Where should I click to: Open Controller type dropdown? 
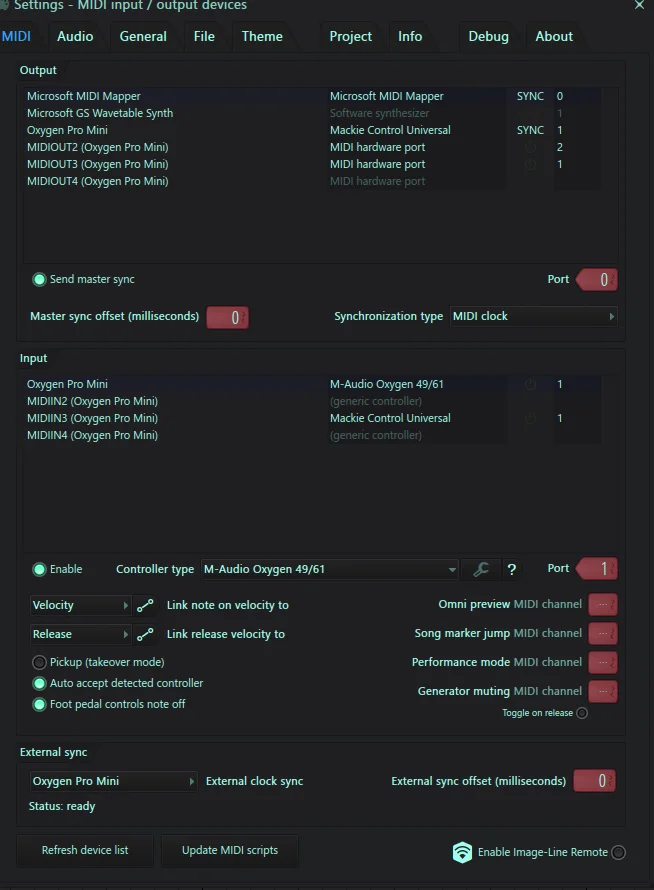pos(329,569)
